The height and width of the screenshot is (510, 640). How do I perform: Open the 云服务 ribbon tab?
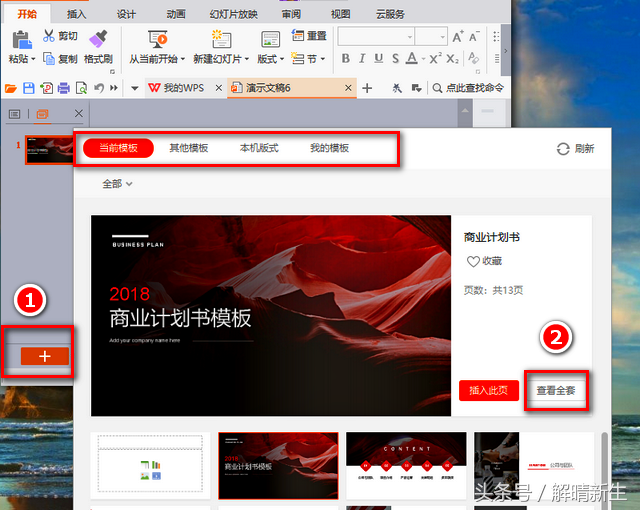point(390,14)
